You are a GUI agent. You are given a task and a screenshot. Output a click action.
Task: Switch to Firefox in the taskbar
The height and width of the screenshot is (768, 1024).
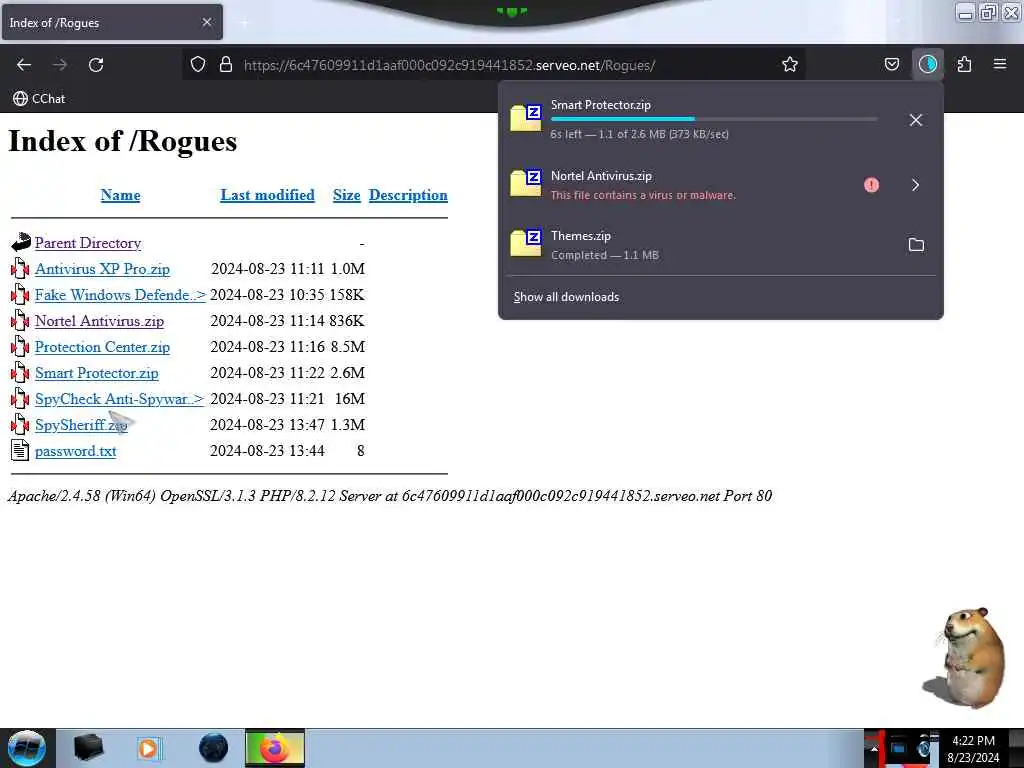275,748
